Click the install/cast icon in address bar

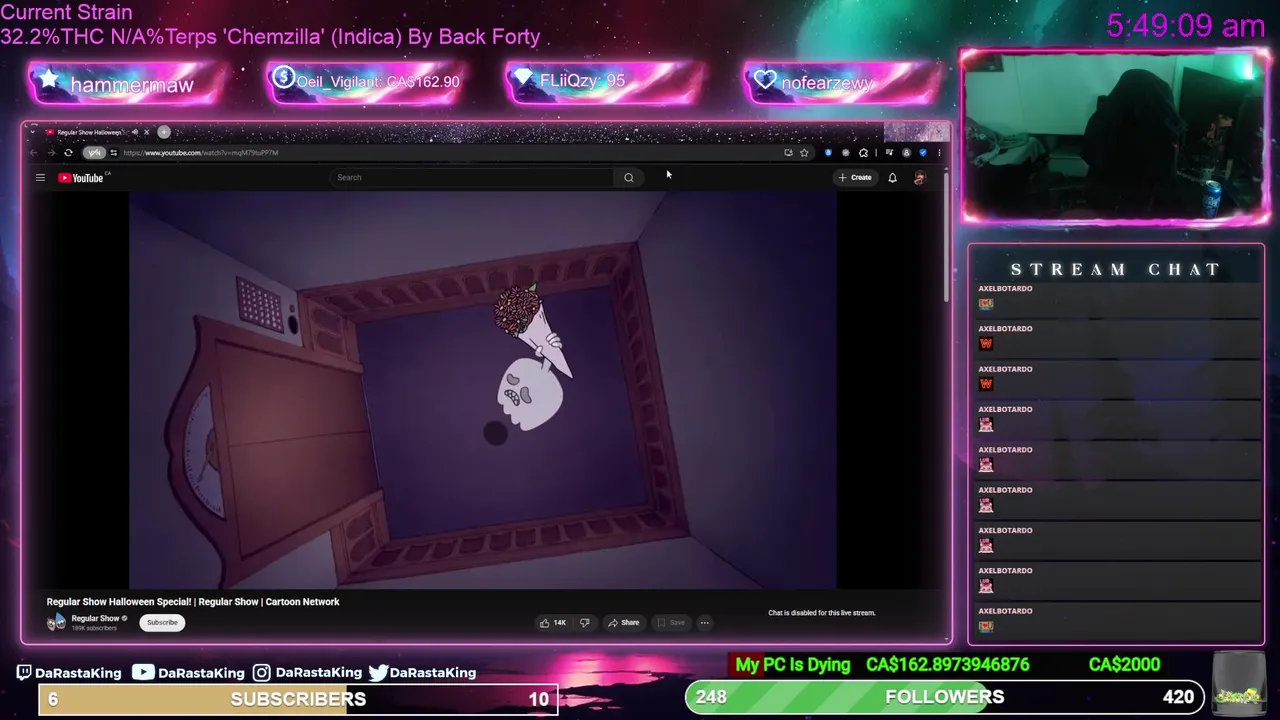point(788,153)
